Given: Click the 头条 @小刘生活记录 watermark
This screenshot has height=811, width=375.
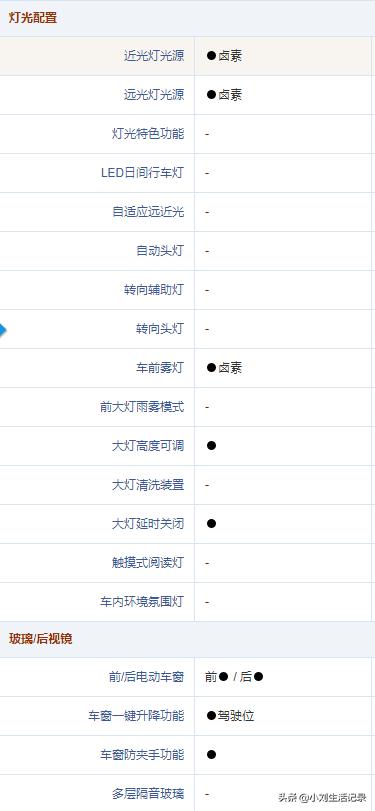Looking at the screenshot, I should (322, 797).
